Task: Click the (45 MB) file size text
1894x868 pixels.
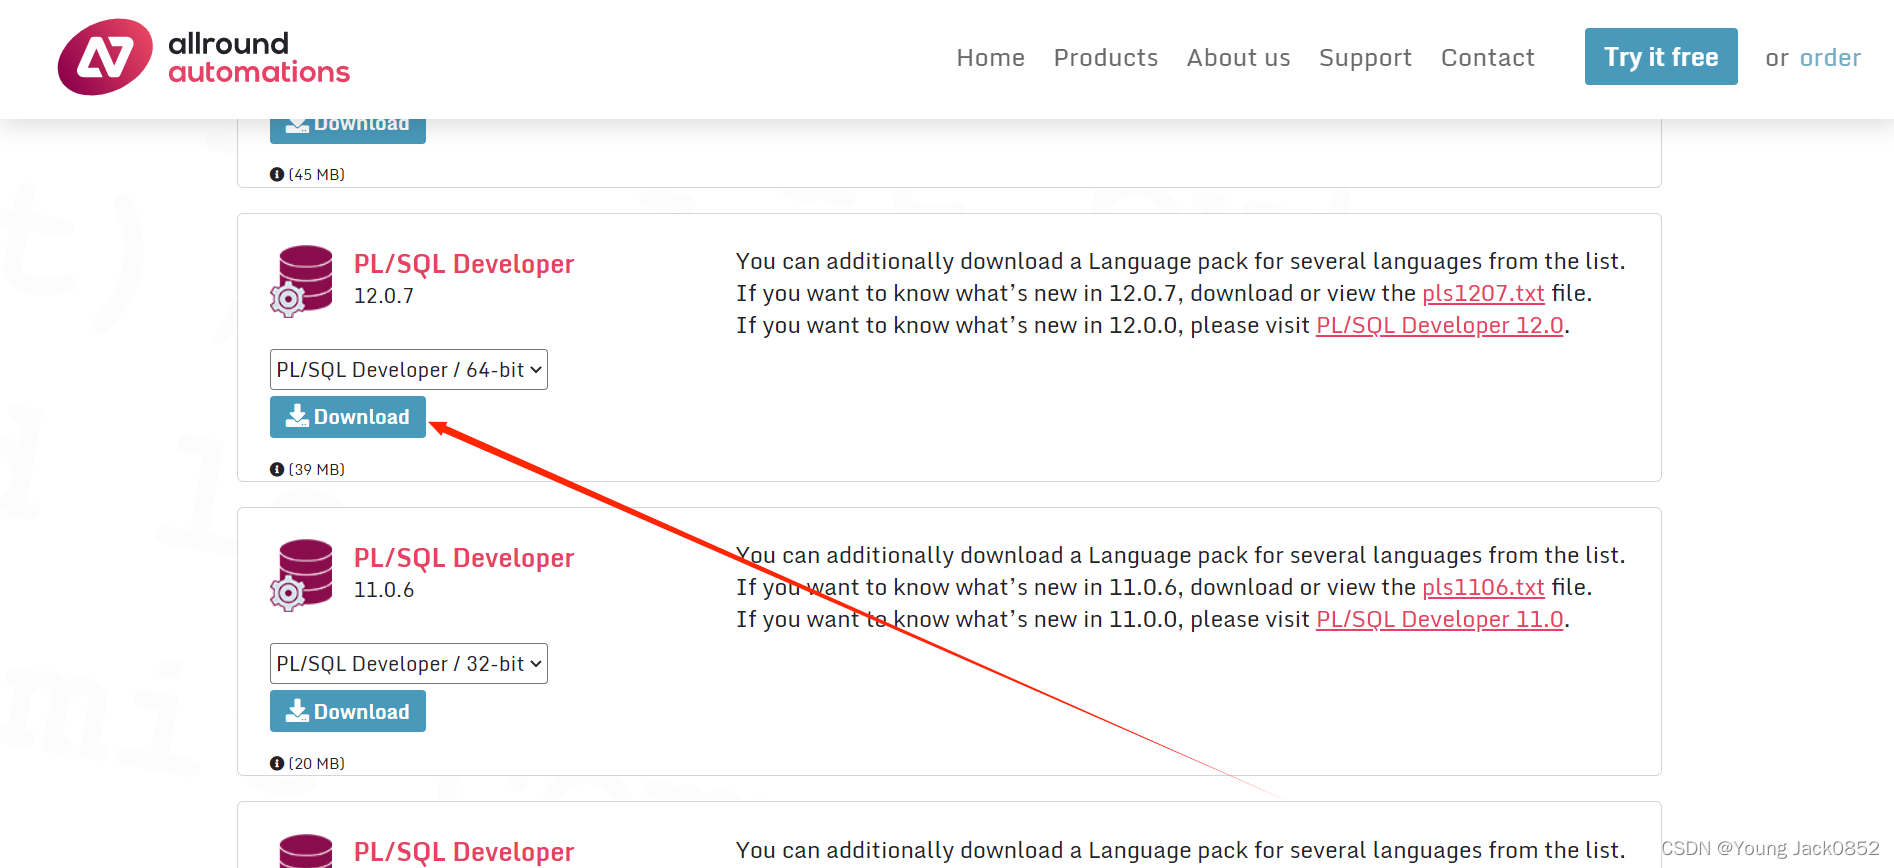Action: [317, 174]
